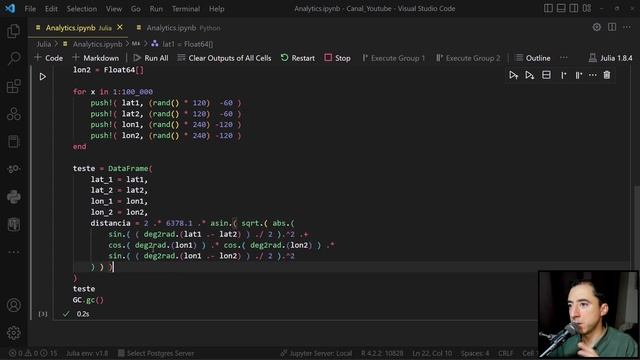Open the Python view in activity bar

pyautogui.click(x=13, y=197)
